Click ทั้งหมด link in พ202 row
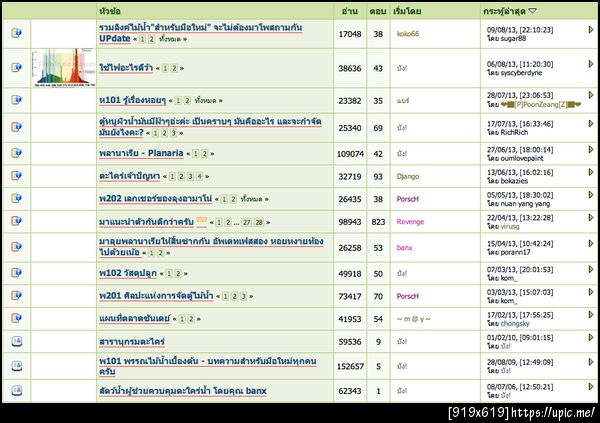The width and height of the screenshot is (600, 423). (251, 199)
